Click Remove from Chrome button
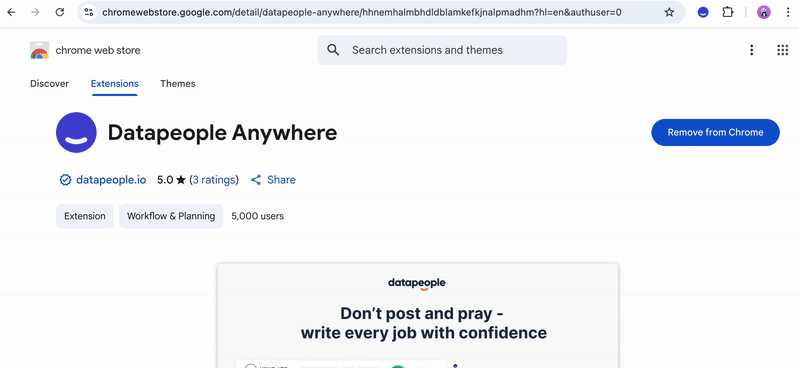 [x=715, y=133]
